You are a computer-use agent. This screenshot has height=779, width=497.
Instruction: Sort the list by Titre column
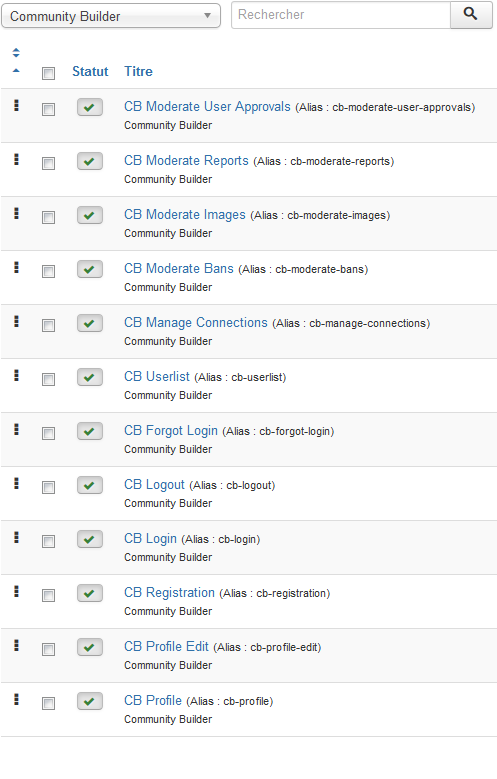[x=138, y=72]
